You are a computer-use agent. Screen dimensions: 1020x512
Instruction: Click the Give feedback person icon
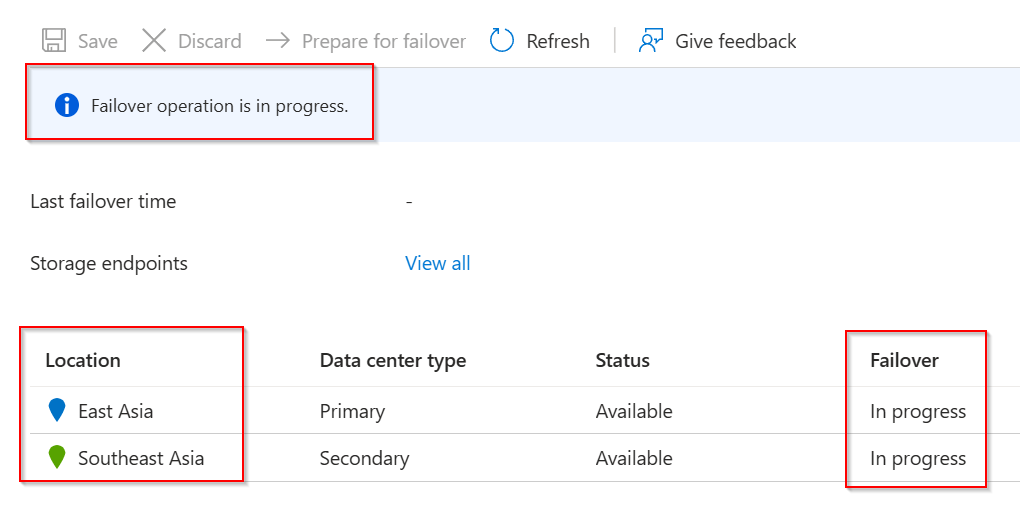click(651, 41)
